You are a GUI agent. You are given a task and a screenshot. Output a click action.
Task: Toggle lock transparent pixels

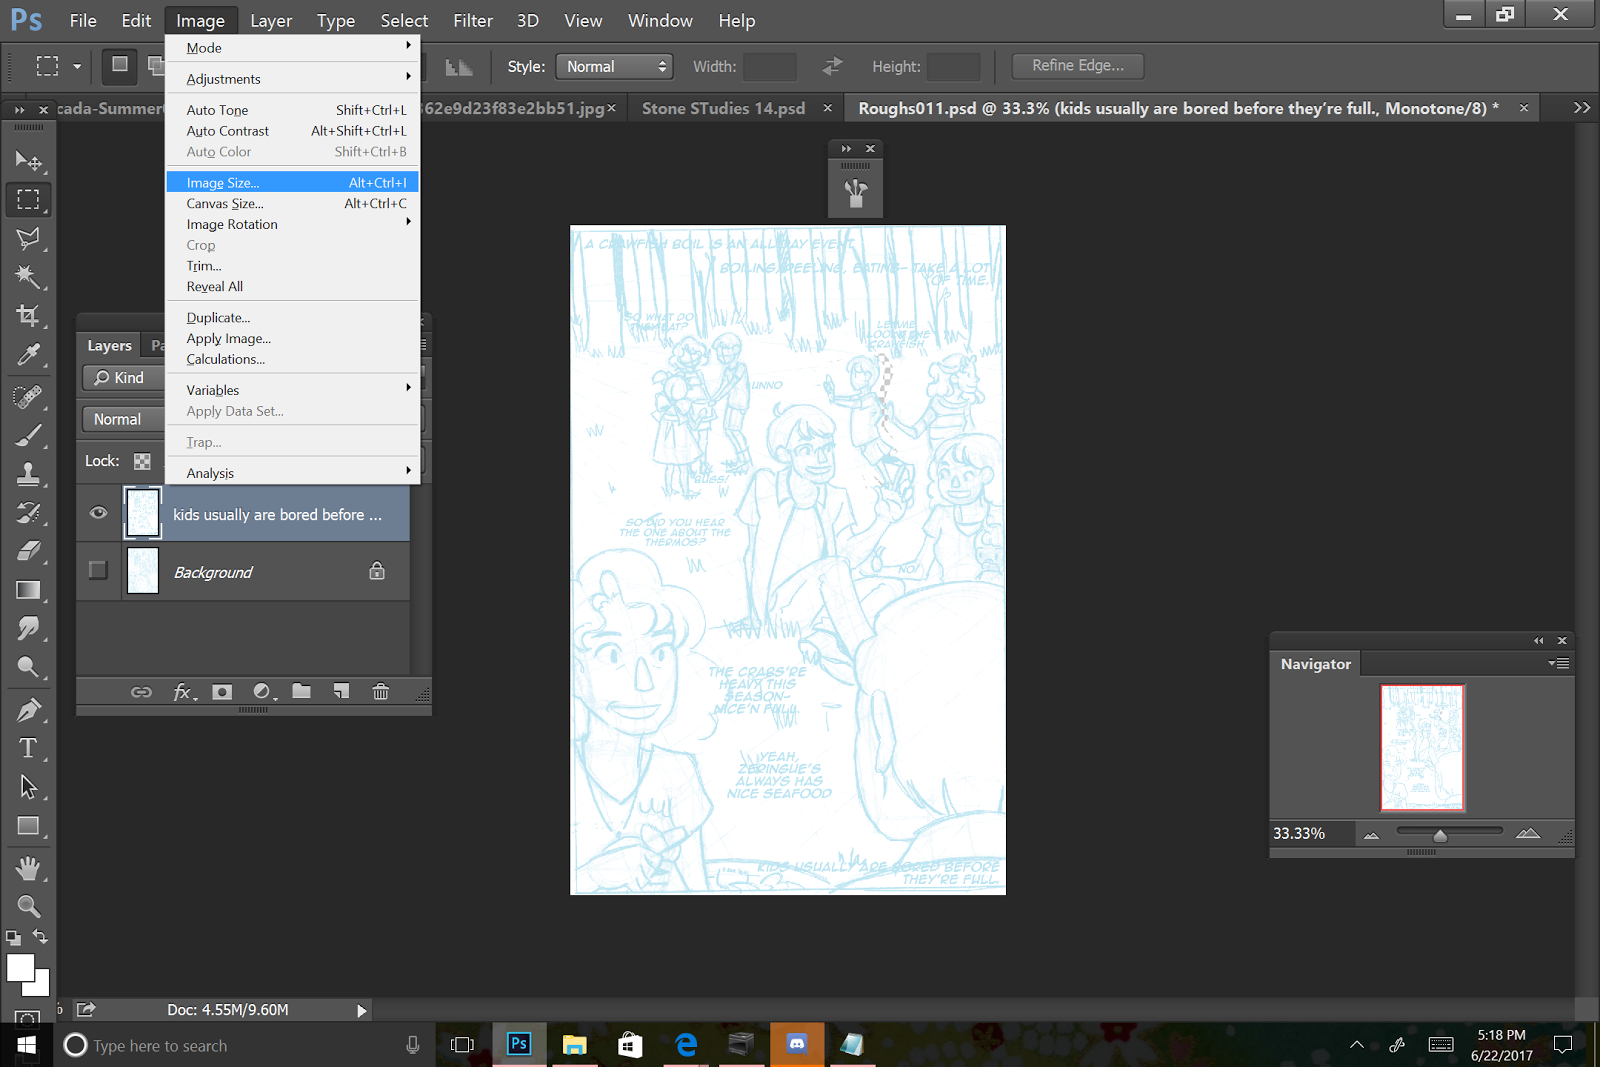point(142,461)
